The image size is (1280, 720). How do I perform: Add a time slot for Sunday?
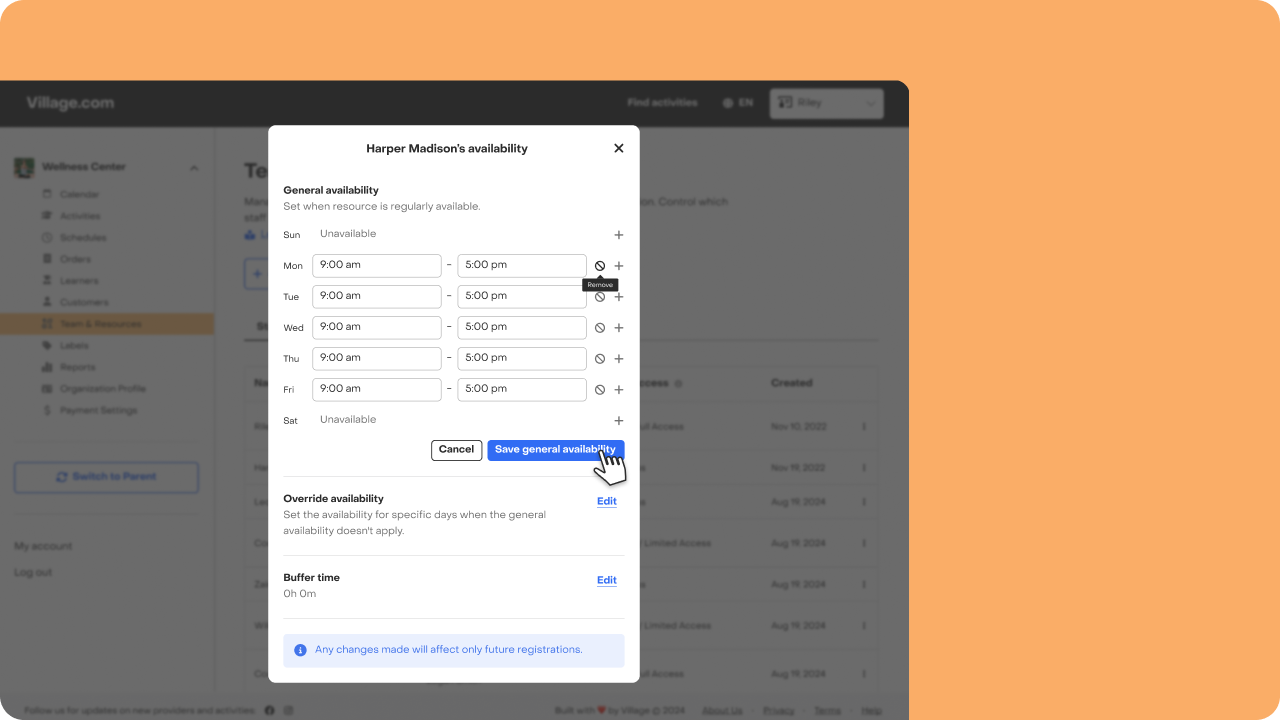[619, 235]
